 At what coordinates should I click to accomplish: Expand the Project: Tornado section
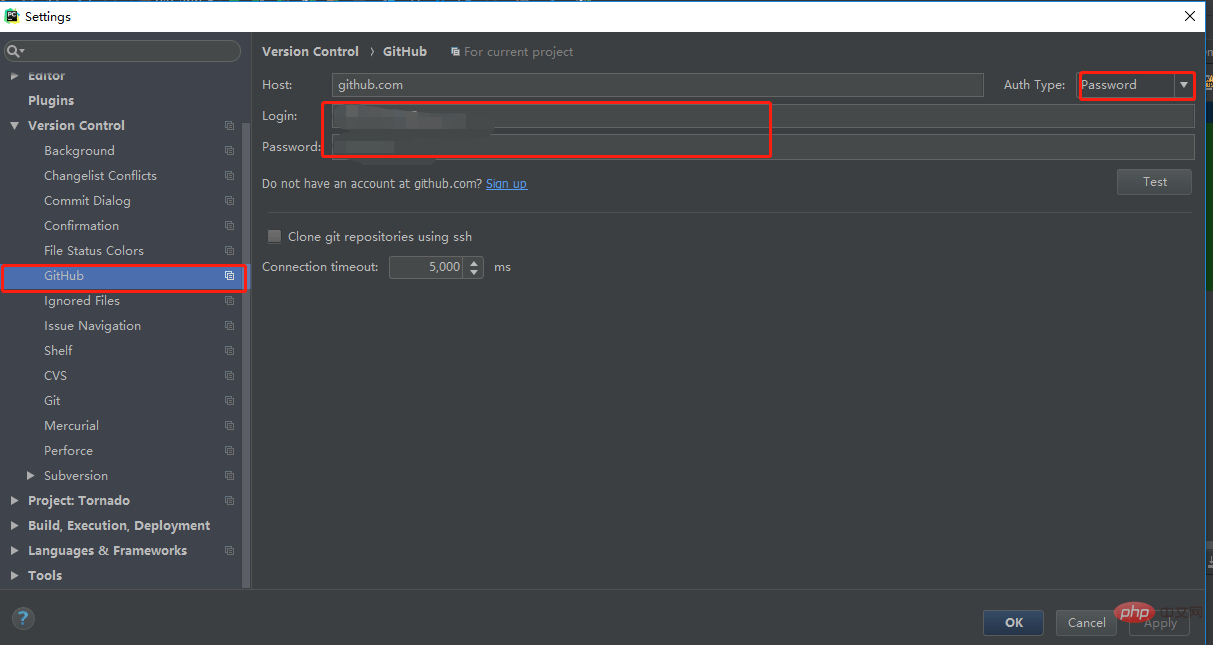pos(14,501)
